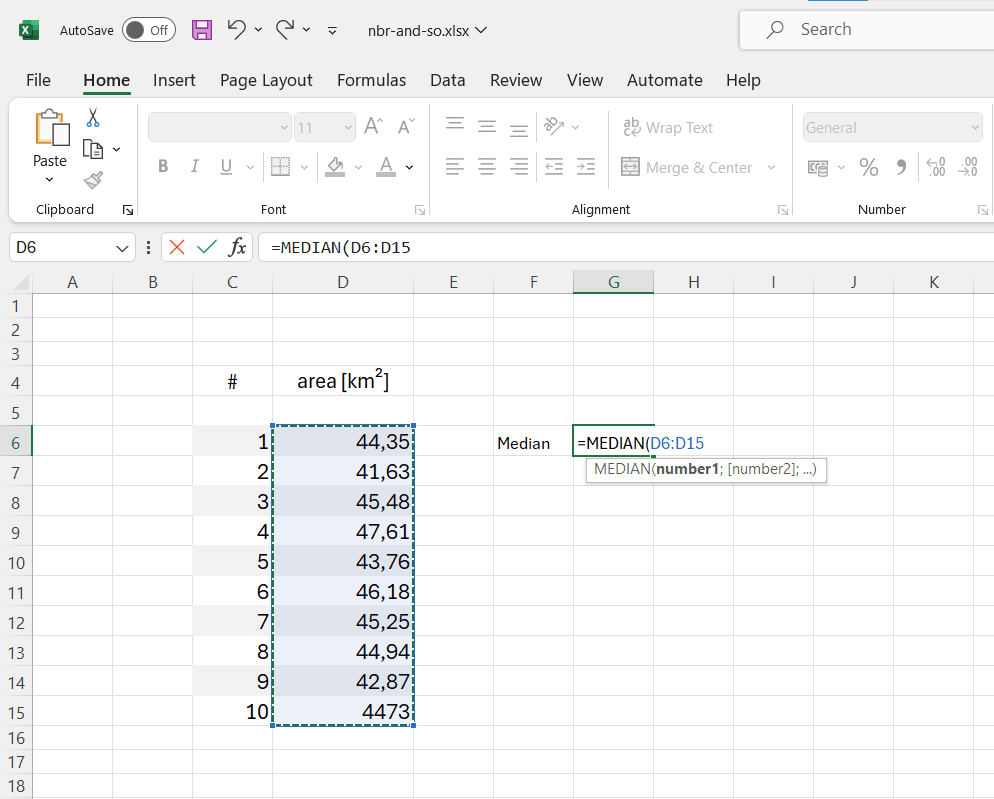This screenshot has width=994, height=799.
Task: Click the Percent Style icon
Action: [x=868, y=167]
